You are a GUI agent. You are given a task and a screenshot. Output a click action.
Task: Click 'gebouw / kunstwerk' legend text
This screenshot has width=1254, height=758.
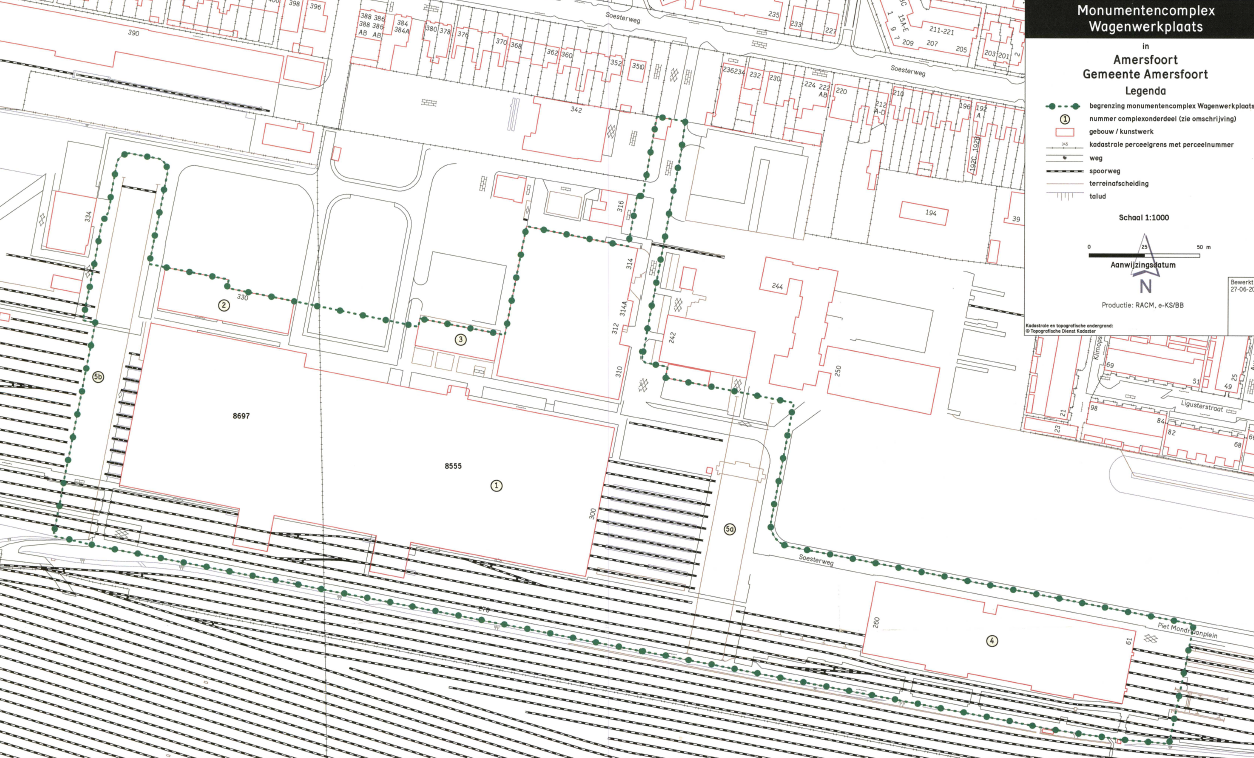coord(1120,131)
